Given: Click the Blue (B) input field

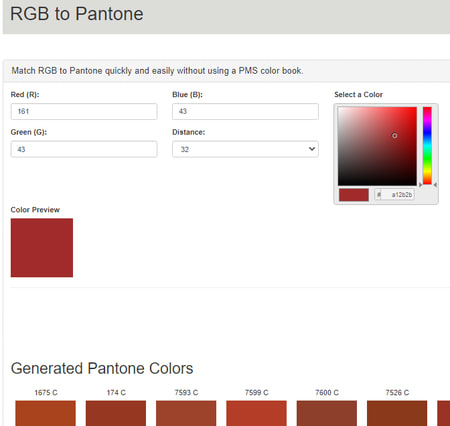Looking at the screenshot, I should (245, 111).
